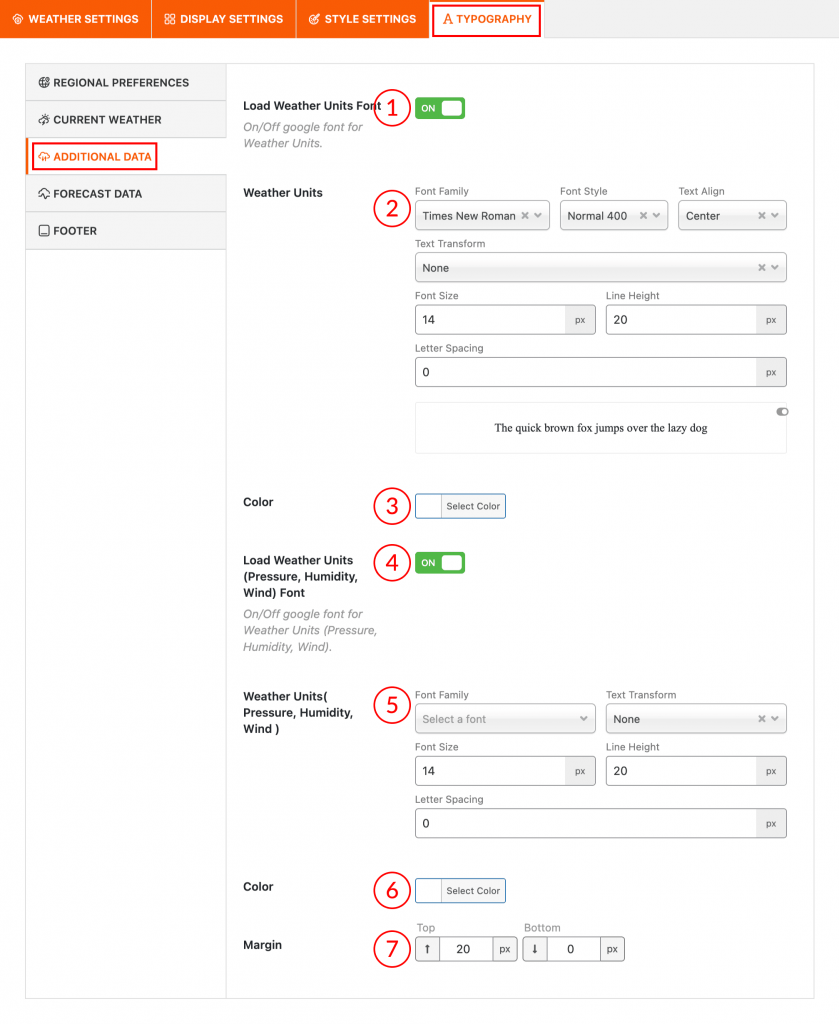Open Additional Data section
The height and width of the screenshot is (1024, 839).
pos(126,157)
